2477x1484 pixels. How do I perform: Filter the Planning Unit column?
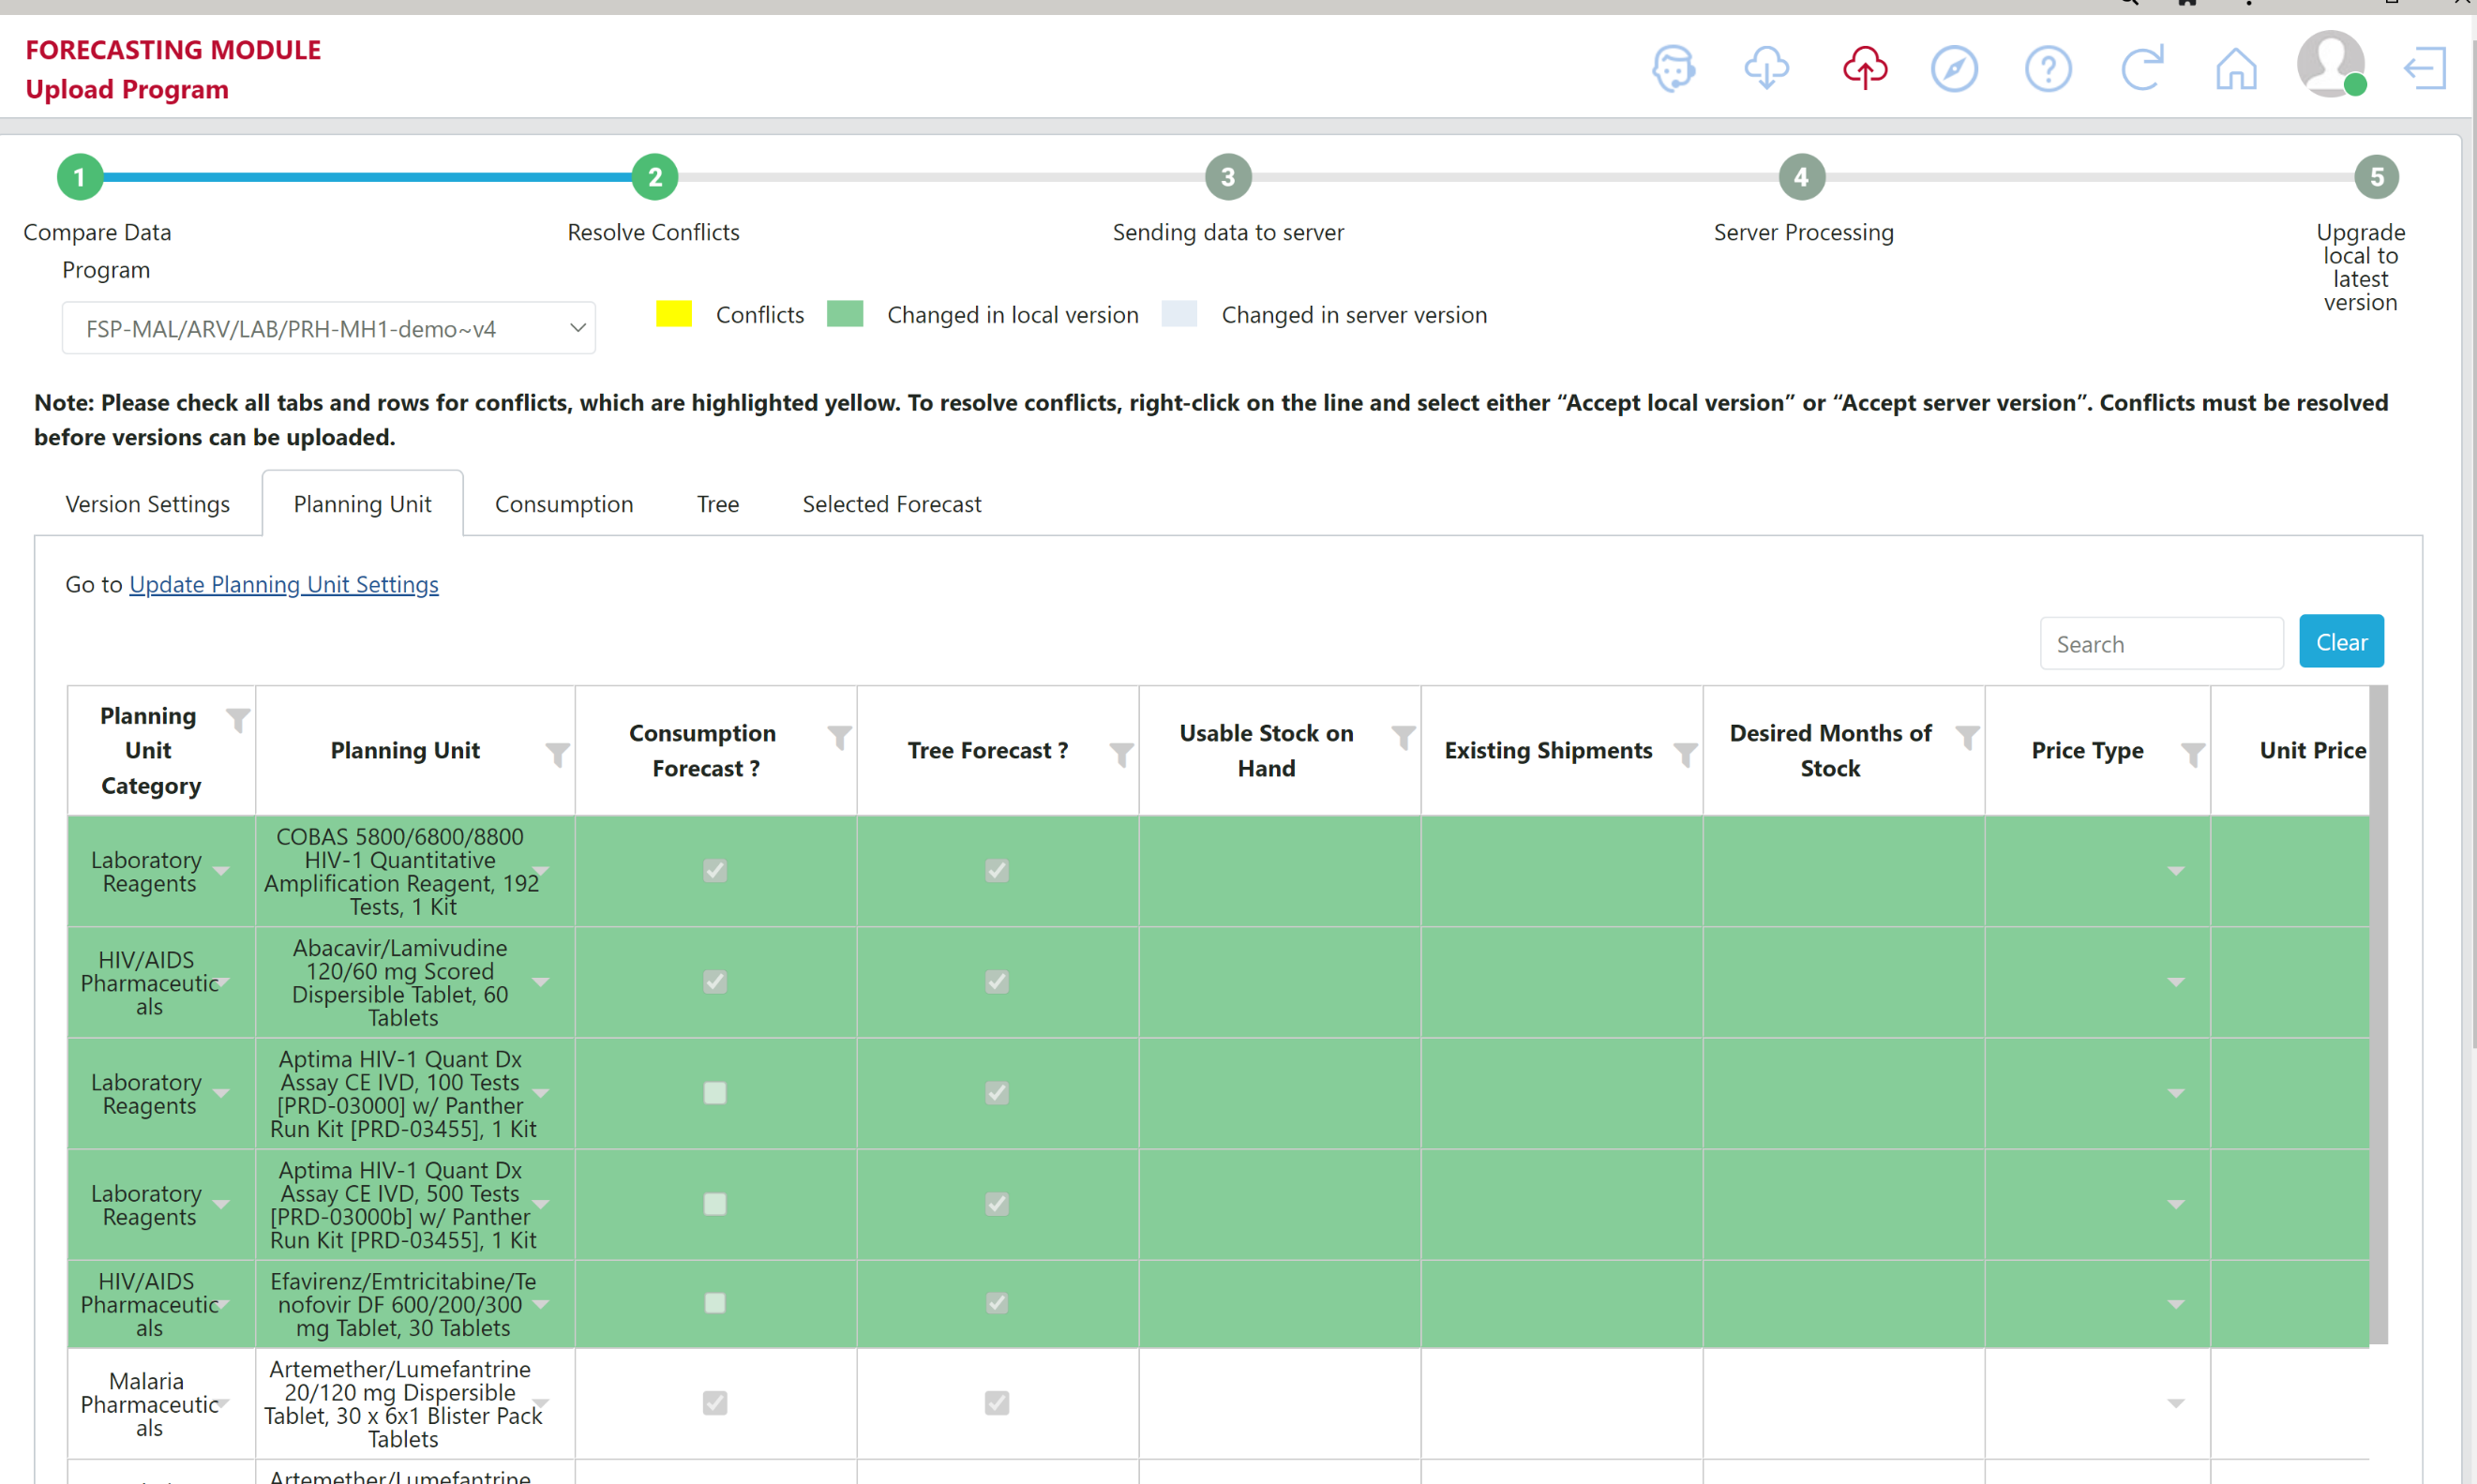pyautogui.click(x=558, y=755)
